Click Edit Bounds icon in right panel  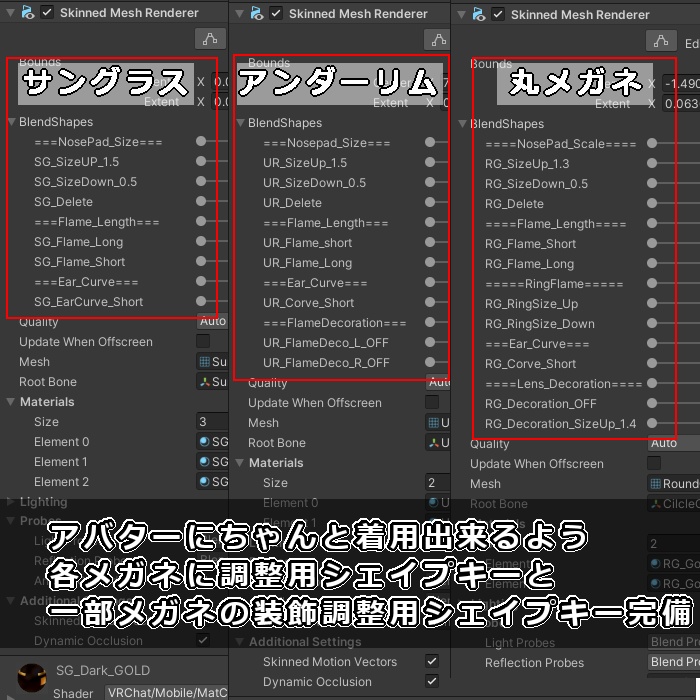[661, 41]
